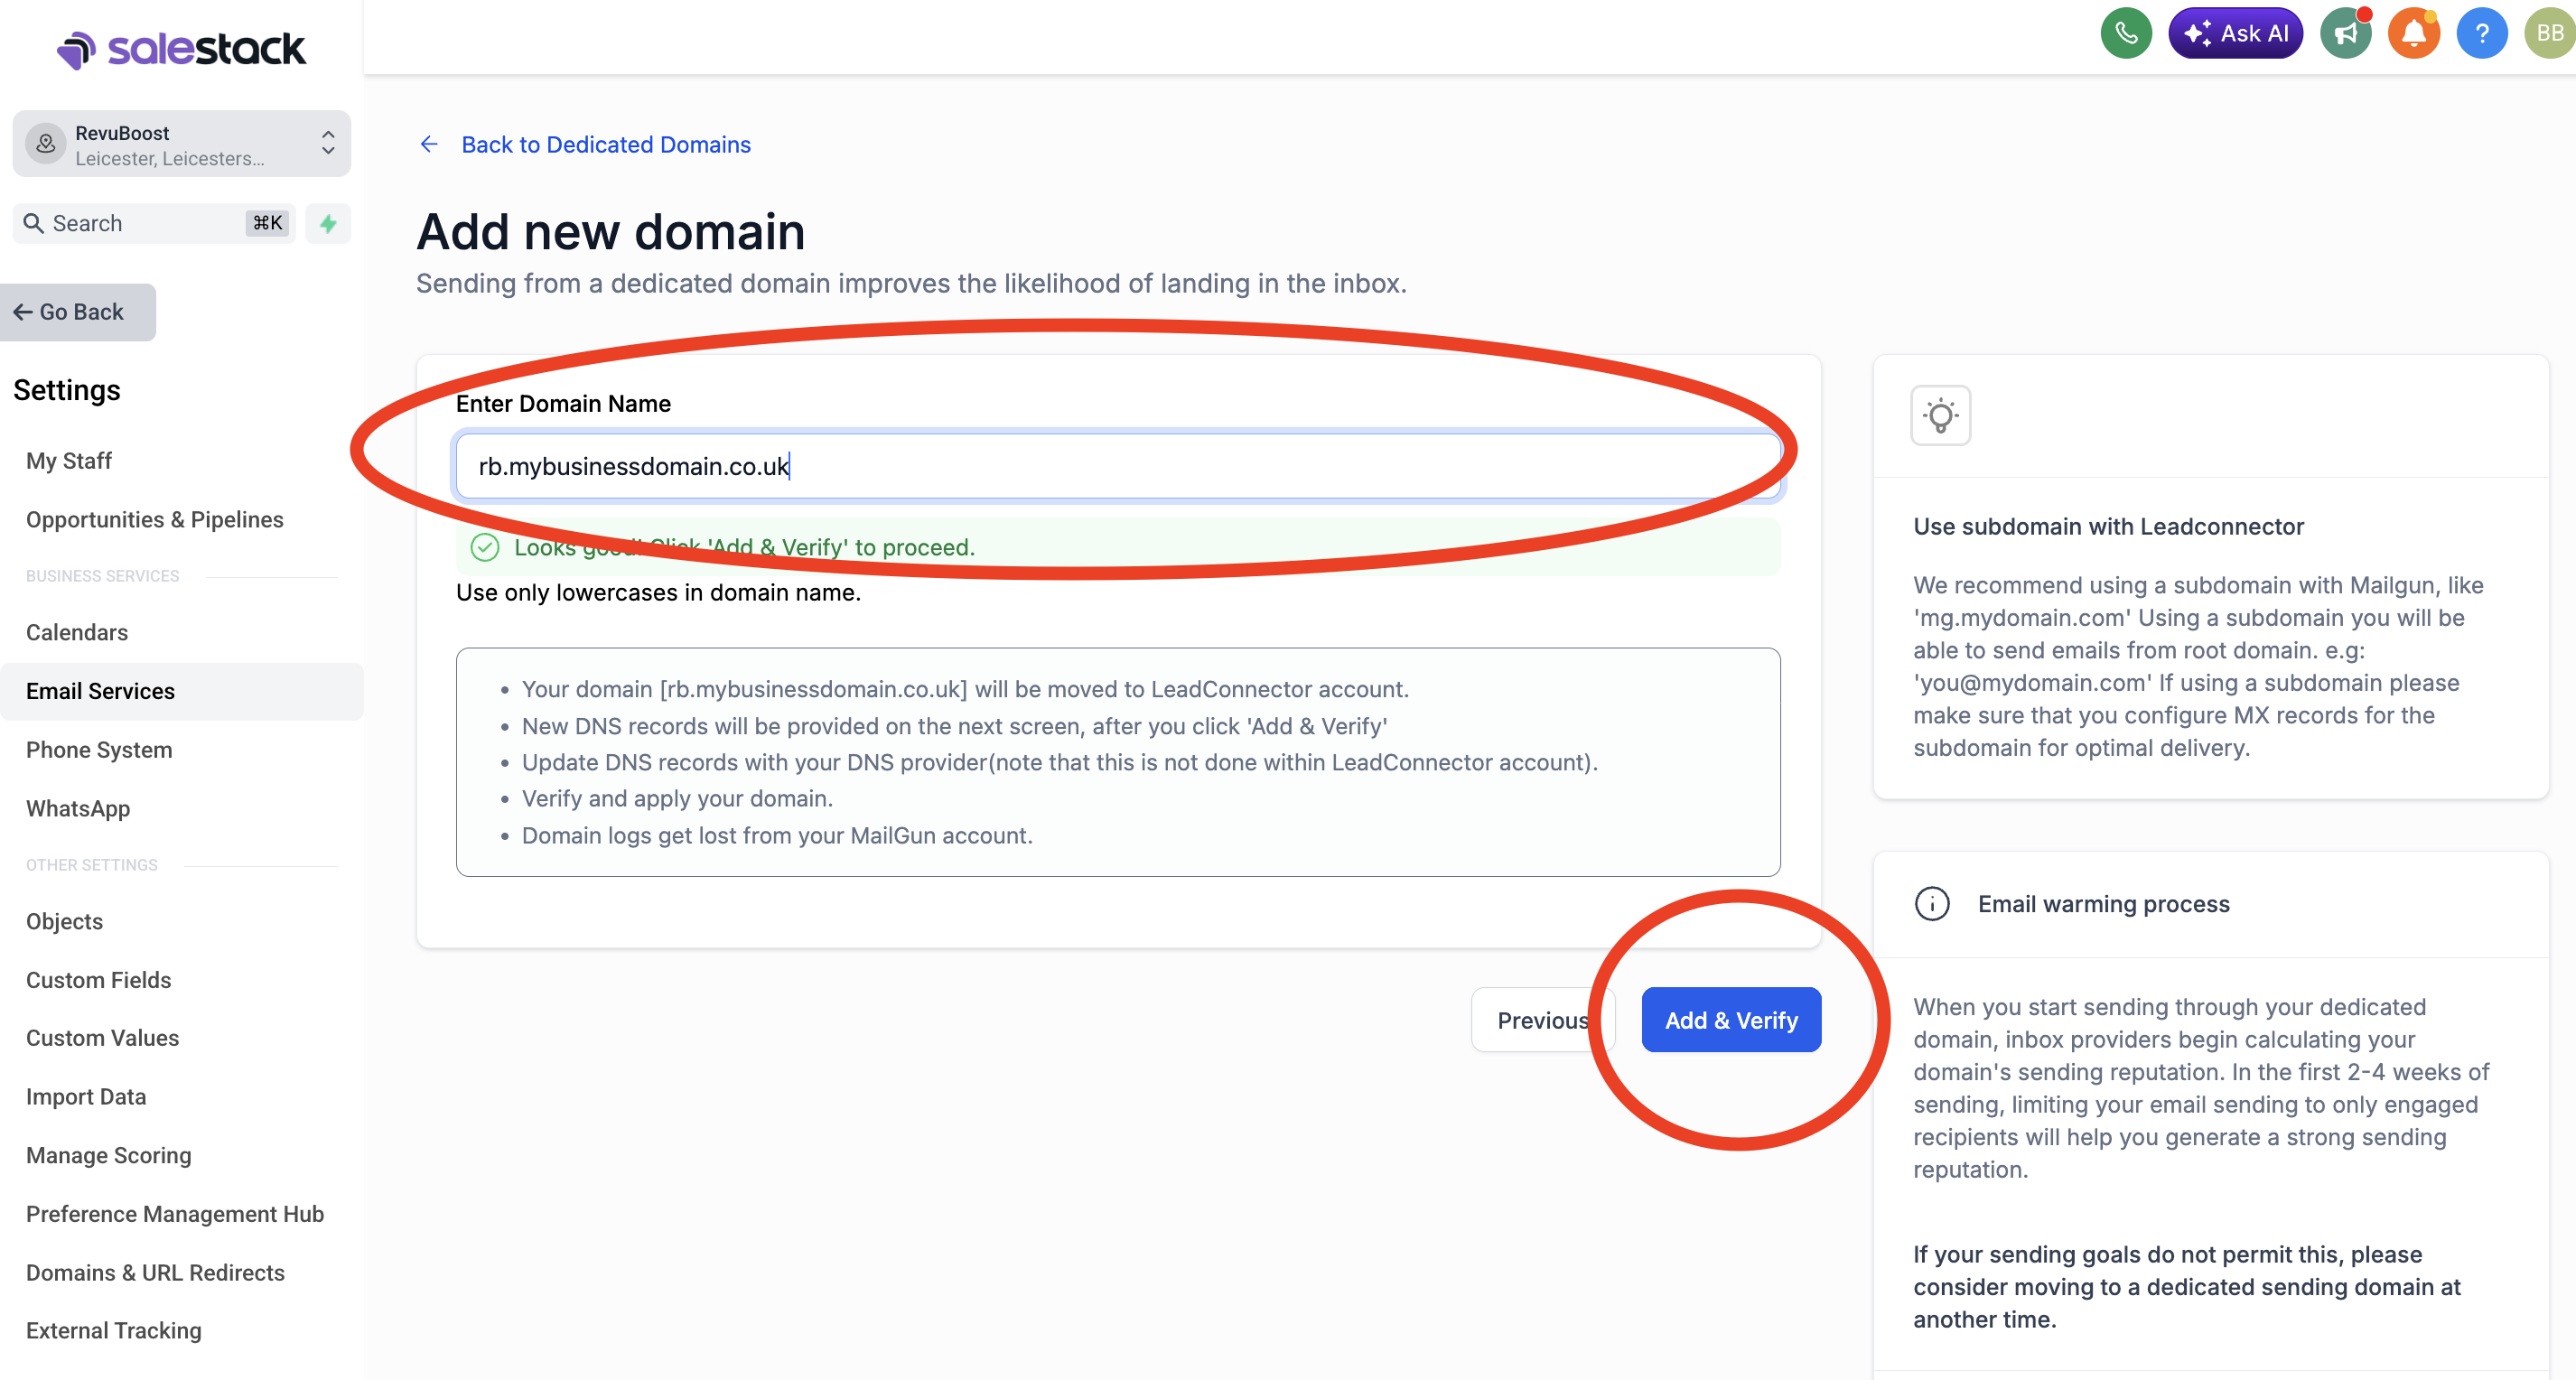Open External Tracking settings
This screenshot has height=1380, width=2576.
tap(113, 1330)
